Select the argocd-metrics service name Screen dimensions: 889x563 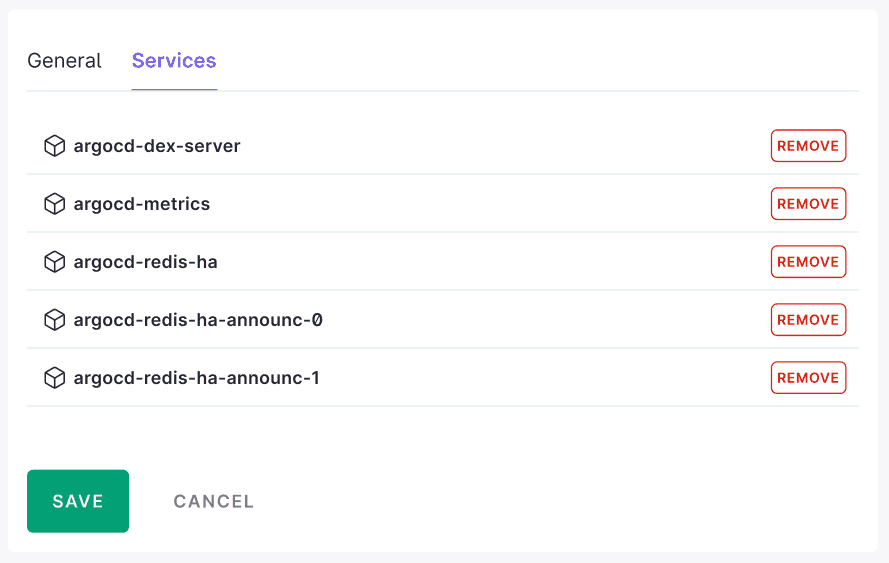point(142,204)
